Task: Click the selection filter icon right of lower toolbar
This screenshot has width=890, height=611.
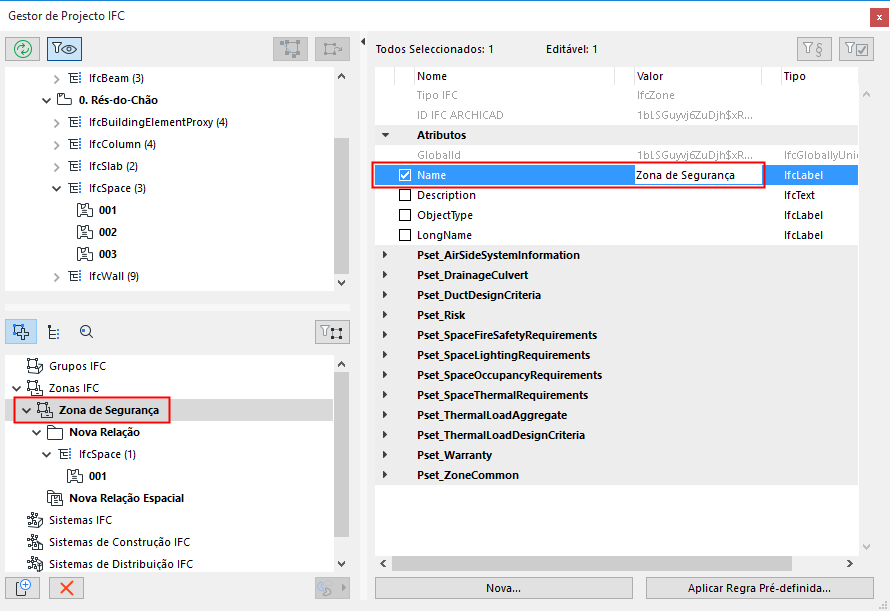Action: point(333,331)
